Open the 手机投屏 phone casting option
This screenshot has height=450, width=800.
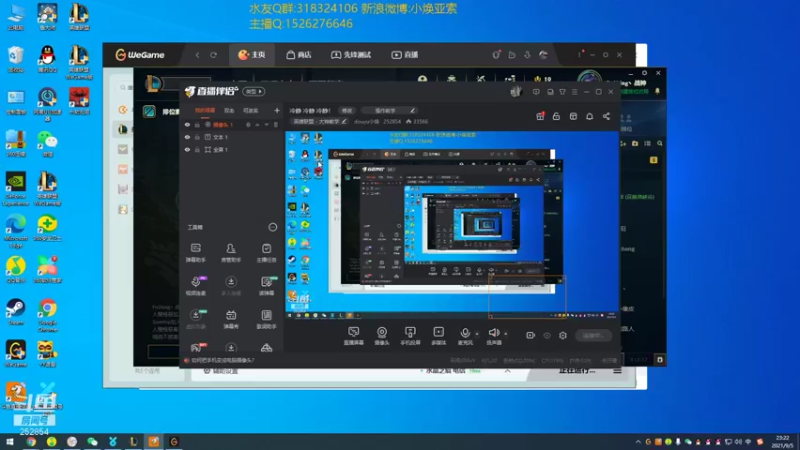coord(410,336)
